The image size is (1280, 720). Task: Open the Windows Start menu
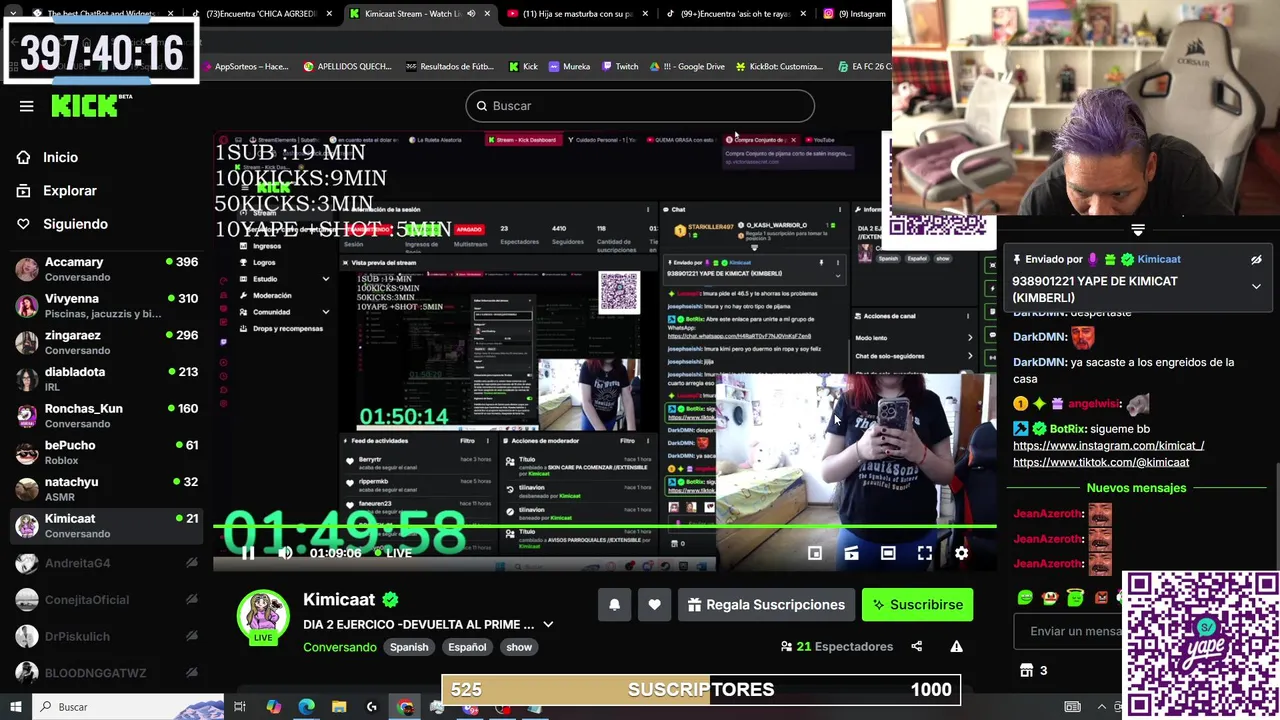click(x=16, y=707)
